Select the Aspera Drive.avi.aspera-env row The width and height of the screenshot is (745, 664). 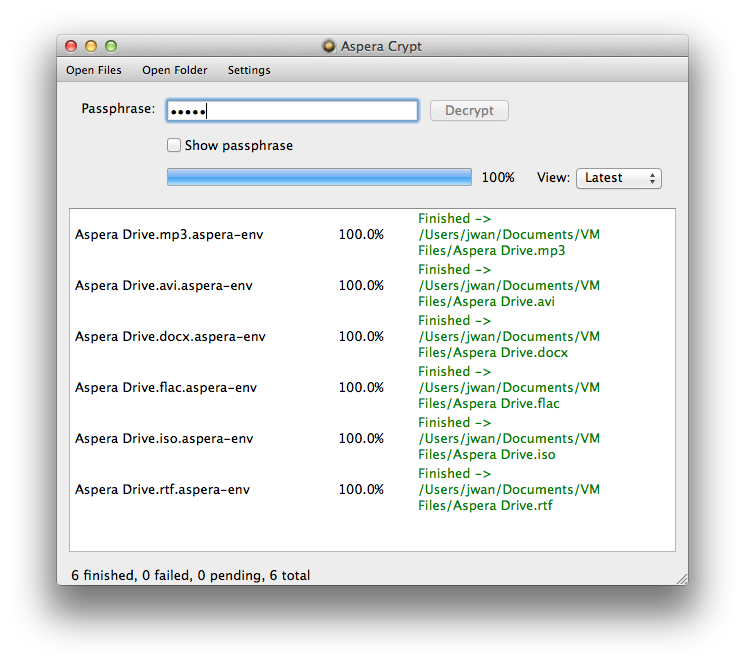[x=164, y=286]
